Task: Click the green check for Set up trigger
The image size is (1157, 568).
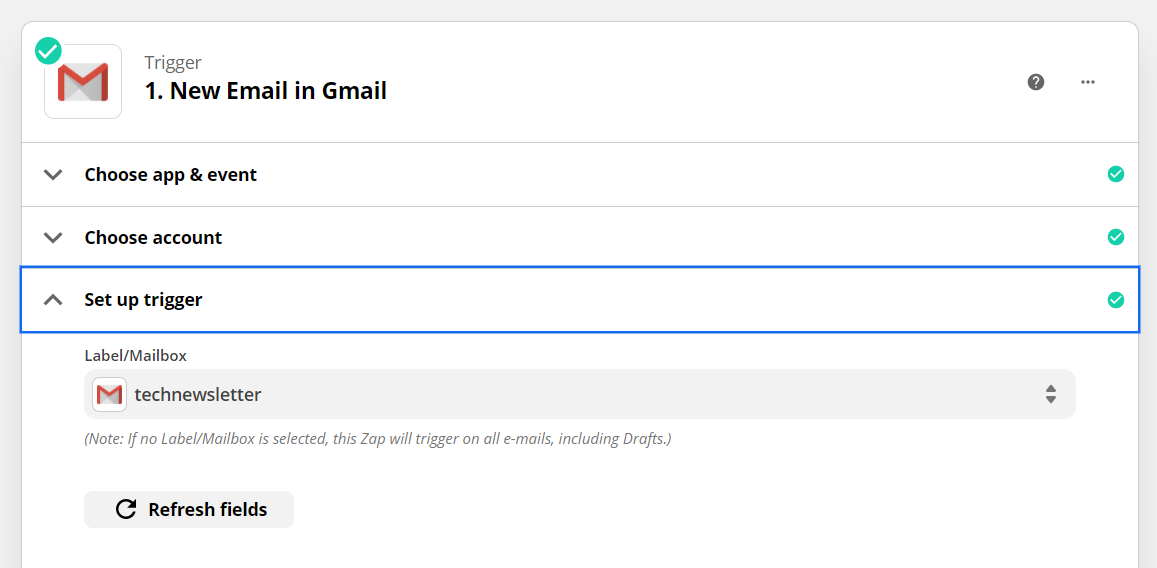Action: pos(1116,300)
